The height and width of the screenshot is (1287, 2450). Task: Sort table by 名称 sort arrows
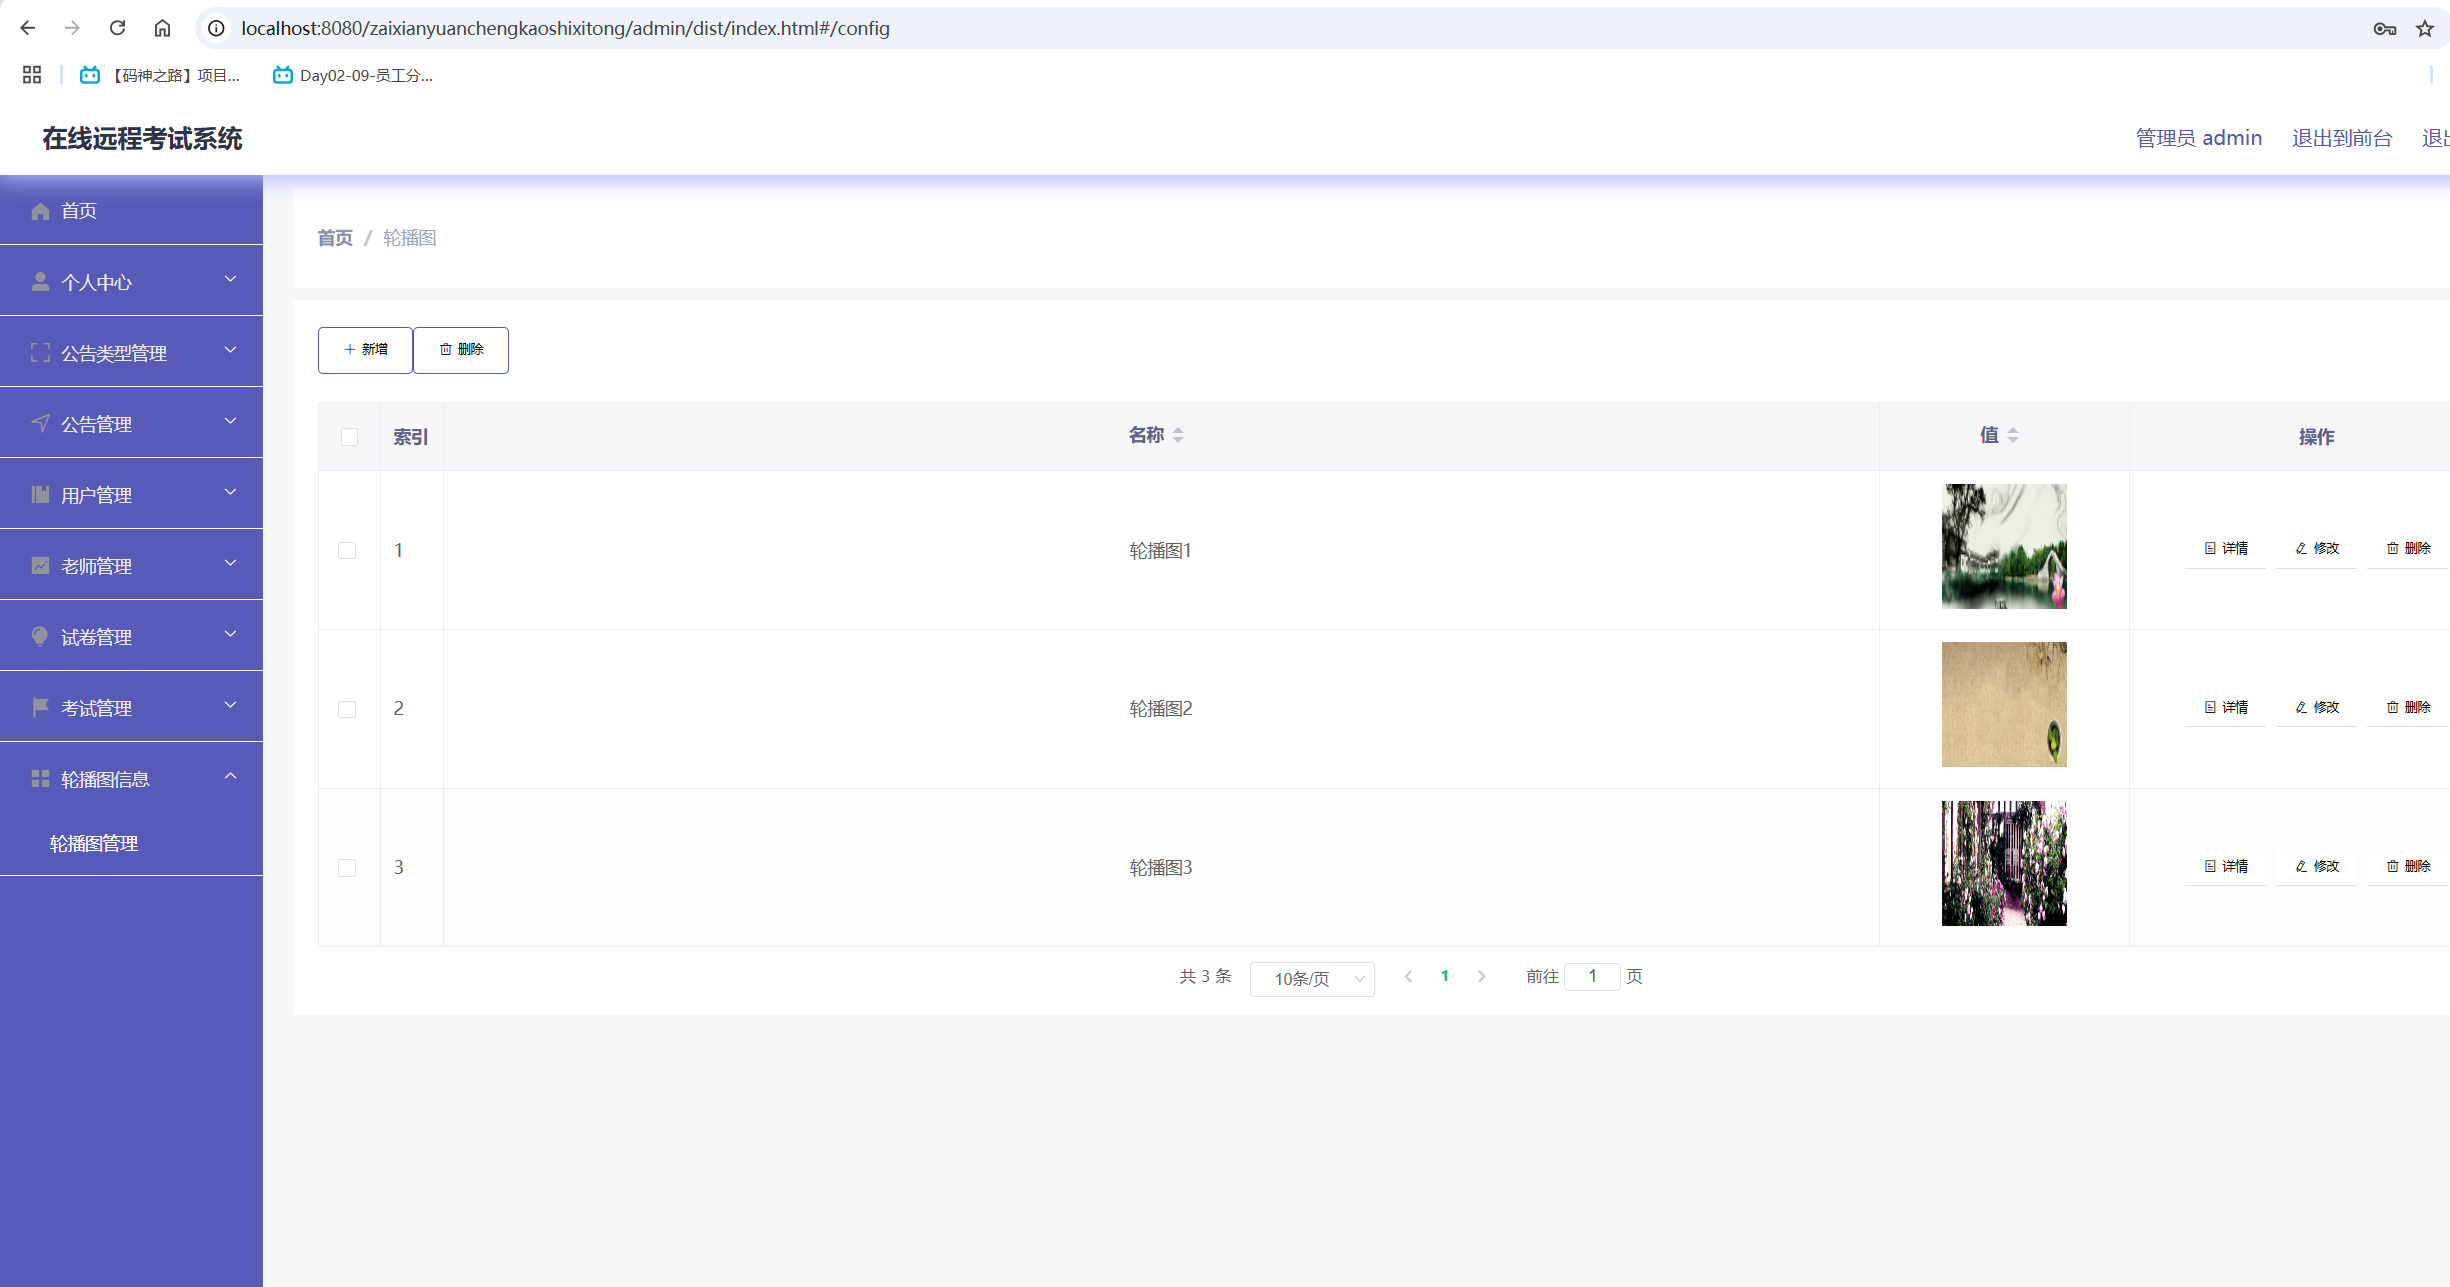[x=1178, y=435]
